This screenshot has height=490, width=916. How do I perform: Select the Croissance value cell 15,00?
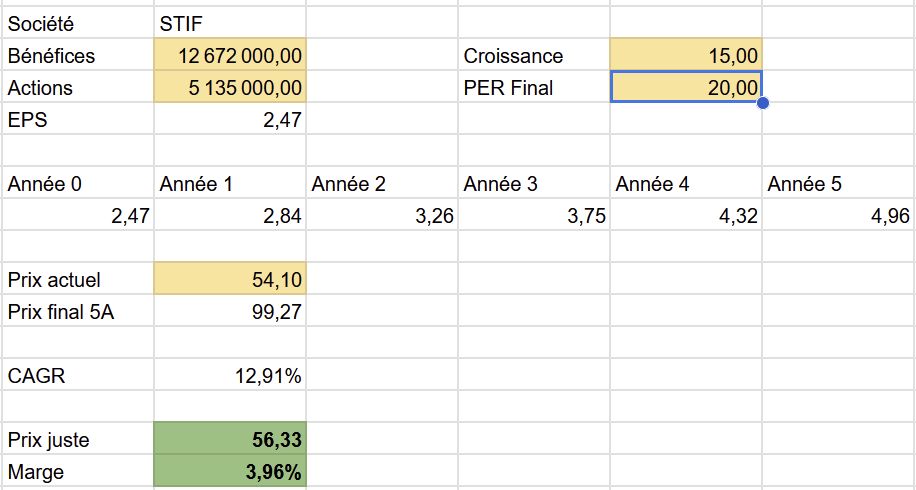click(686, 55)
